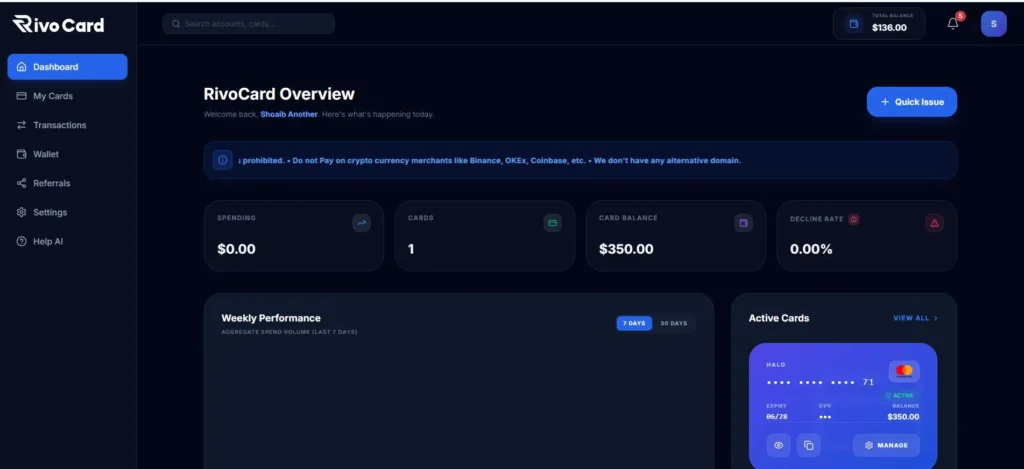Click the info icon in announcement banner
Image resolution: width=1024 pixels, height=469 pixels.
[x=223, y=160]
